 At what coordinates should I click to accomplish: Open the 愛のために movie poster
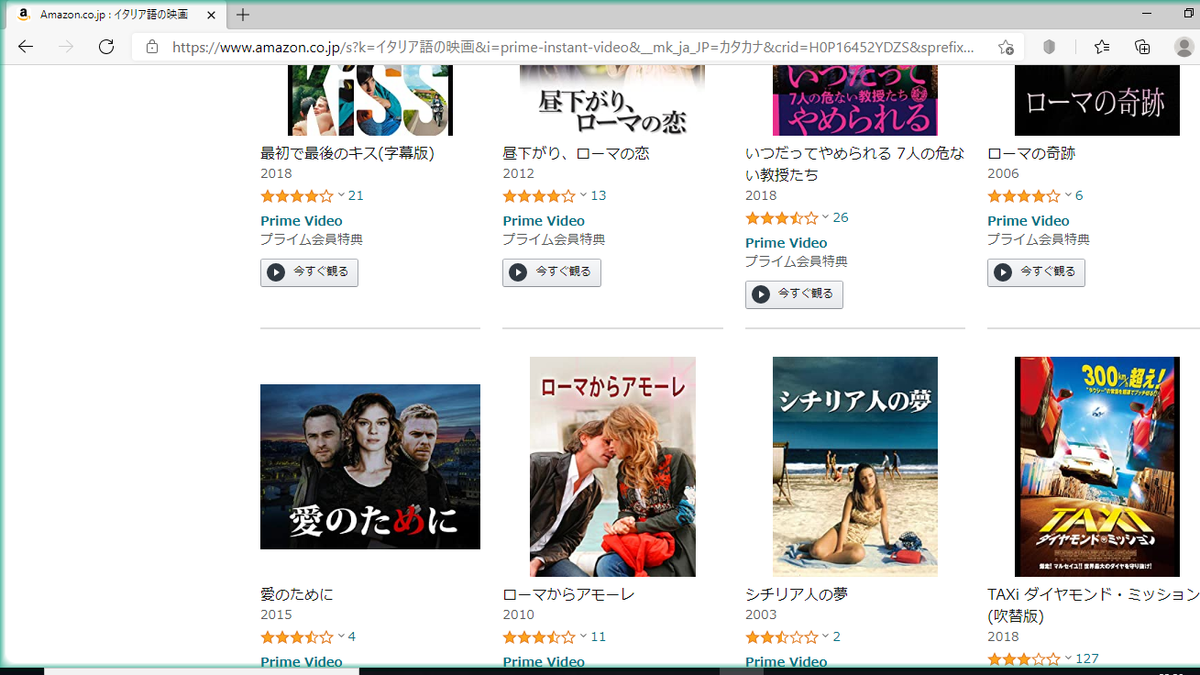point(370,466)
